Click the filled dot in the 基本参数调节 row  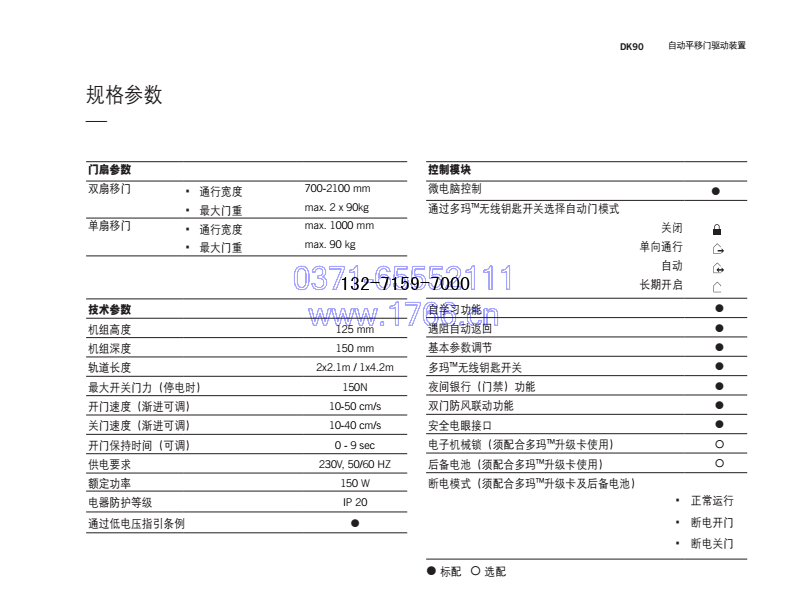(x=719, y=347)
